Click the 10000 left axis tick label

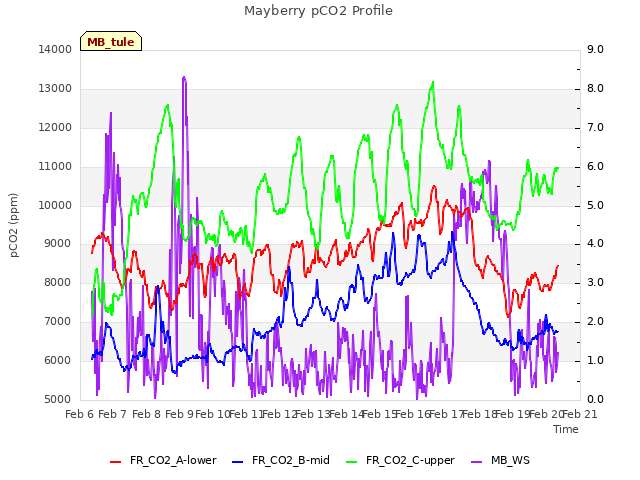tap(55, 205)
